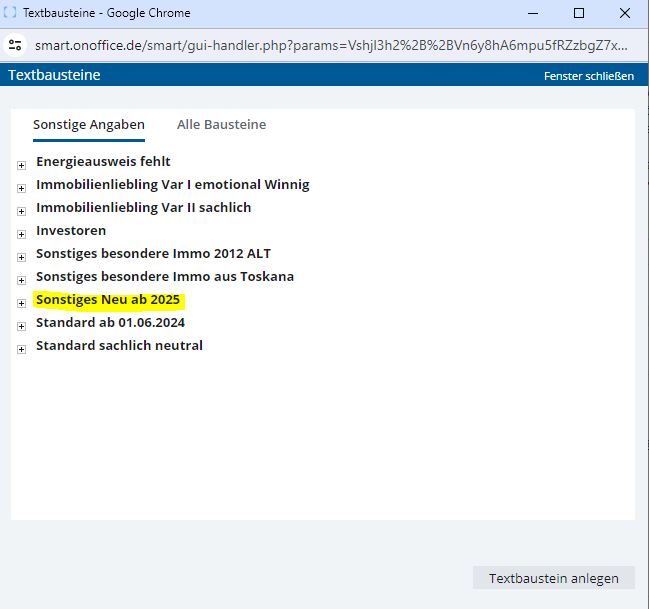Switch to the Alle Bausteine tab
The image size is (649, 609).
click(x=221, y=125)
